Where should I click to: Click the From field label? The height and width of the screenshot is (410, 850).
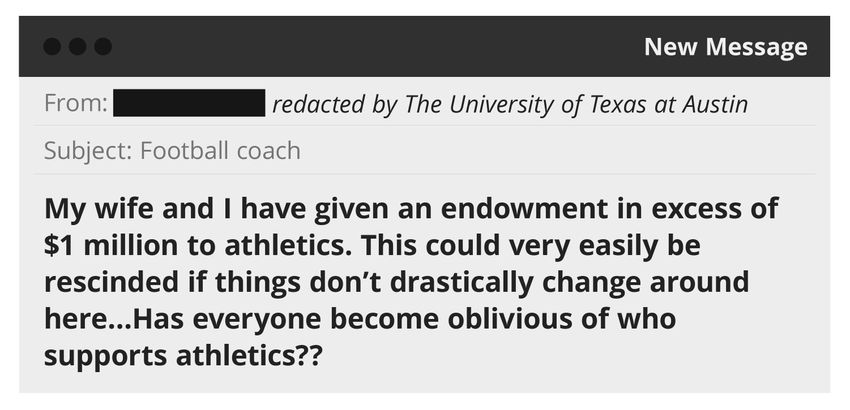click(x=76, y=104)
